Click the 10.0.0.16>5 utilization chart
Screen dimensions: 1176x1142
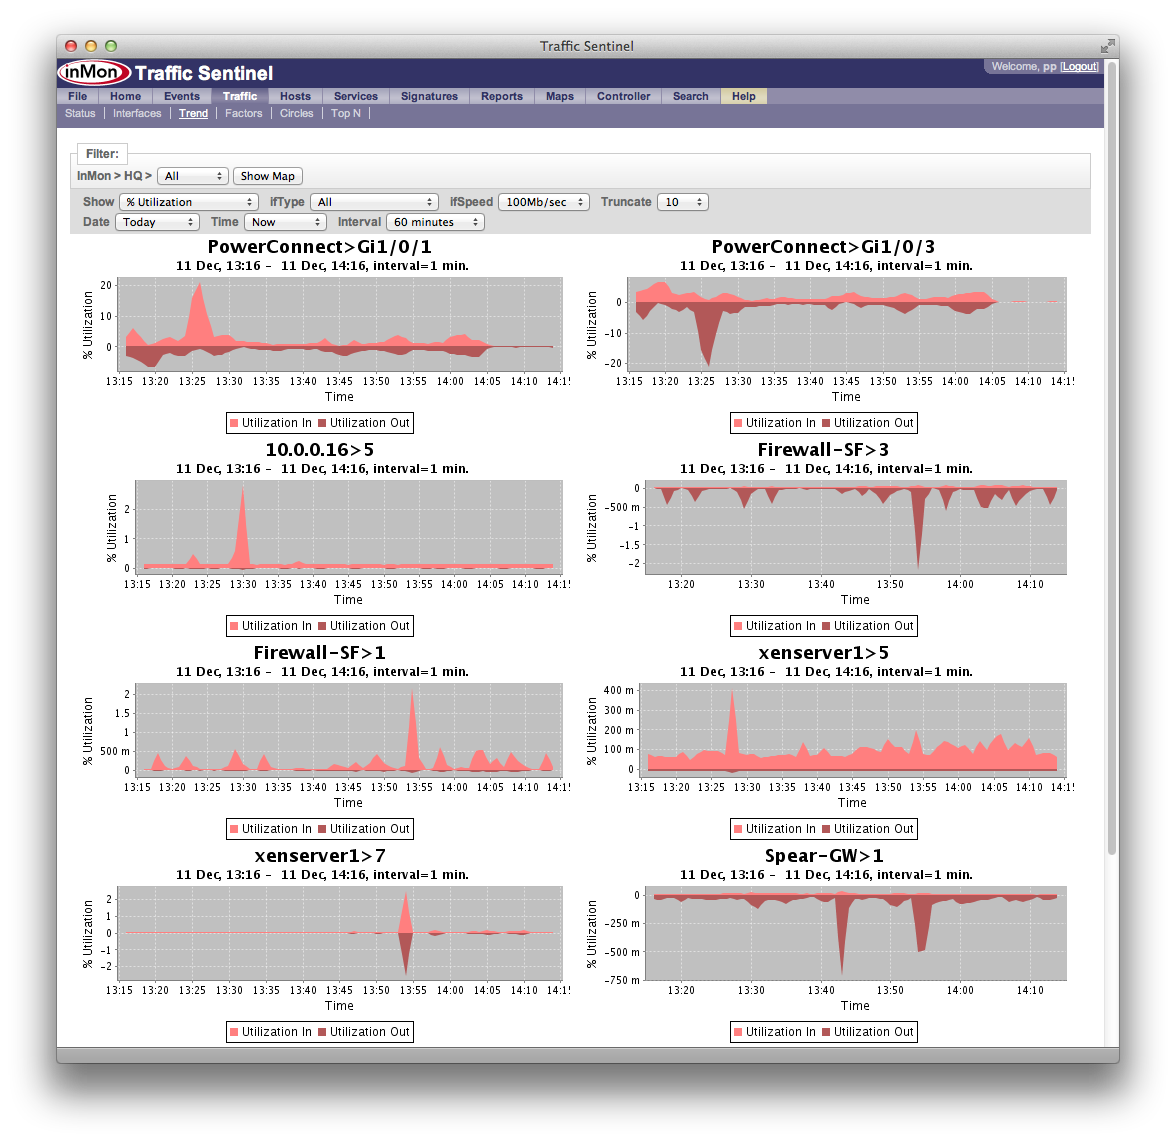point(349,527)
